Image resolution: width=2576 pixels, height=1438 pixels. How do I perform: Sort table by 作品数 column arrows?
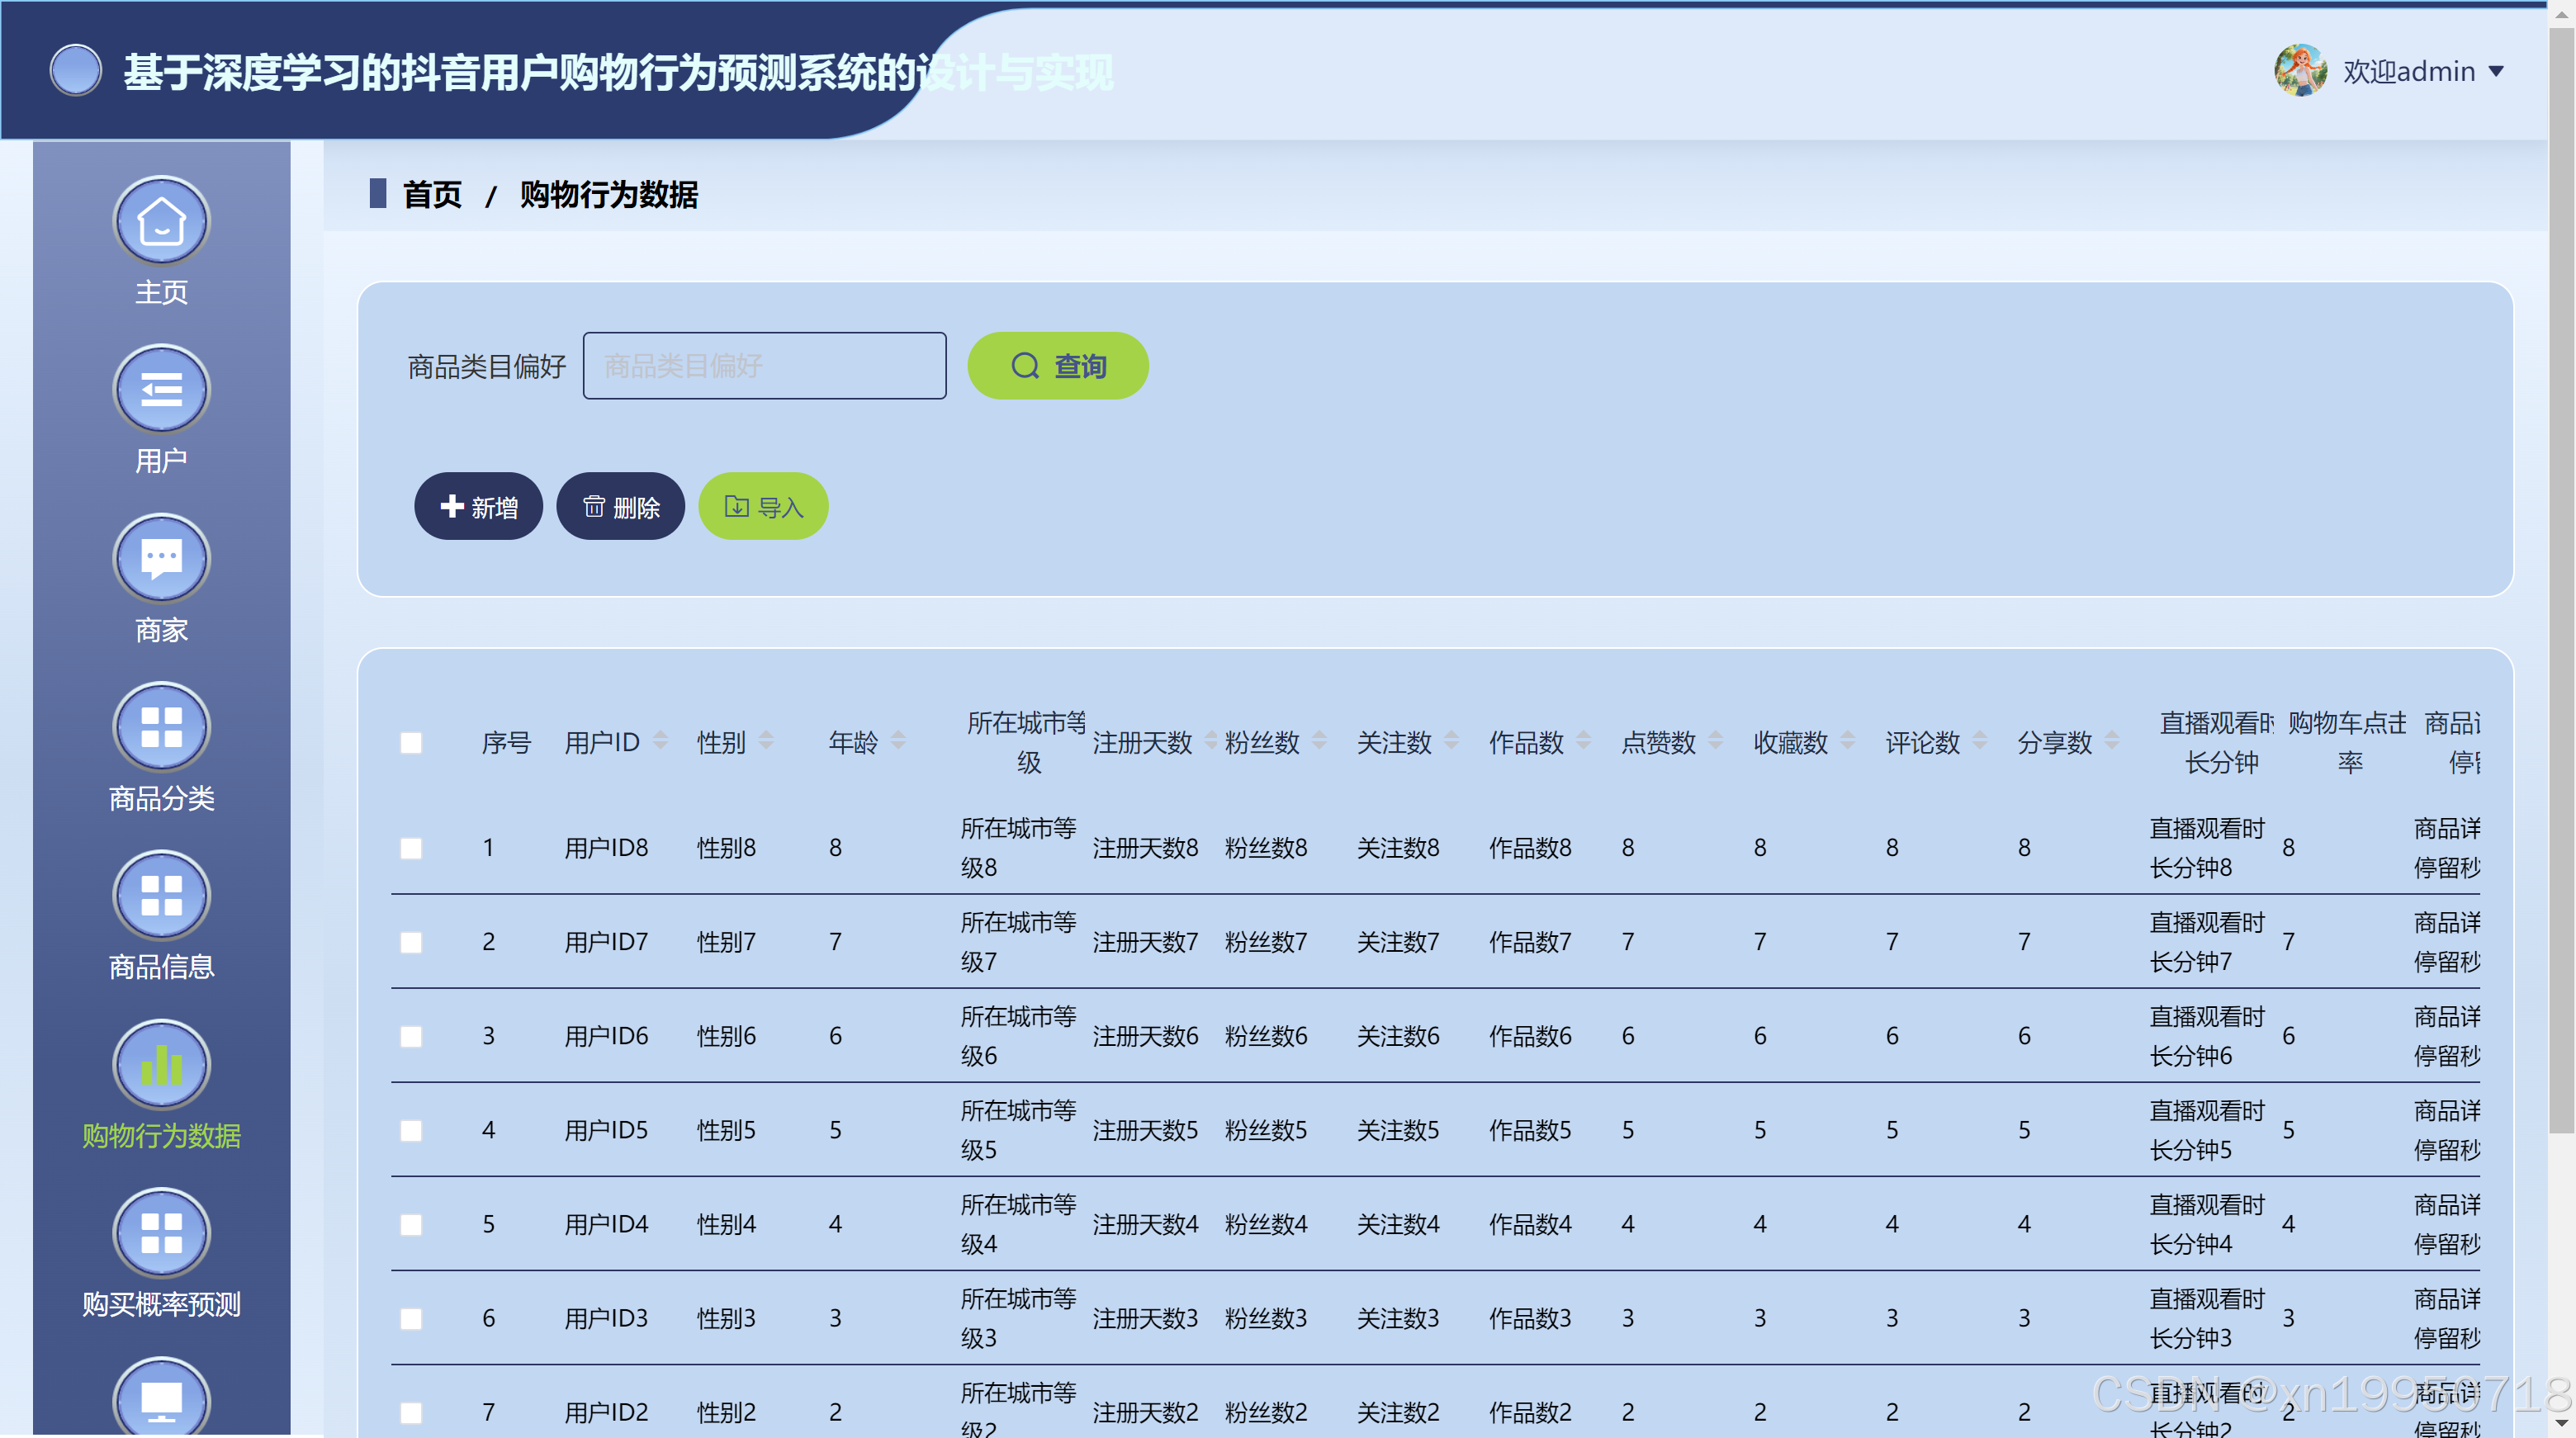pos(1583,740)
